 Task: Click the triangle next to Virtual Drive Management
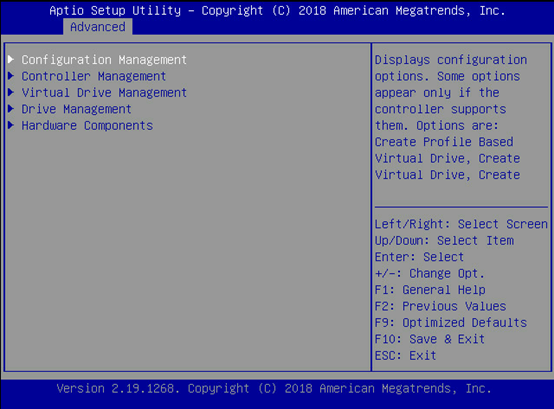(x=11, y=92)
